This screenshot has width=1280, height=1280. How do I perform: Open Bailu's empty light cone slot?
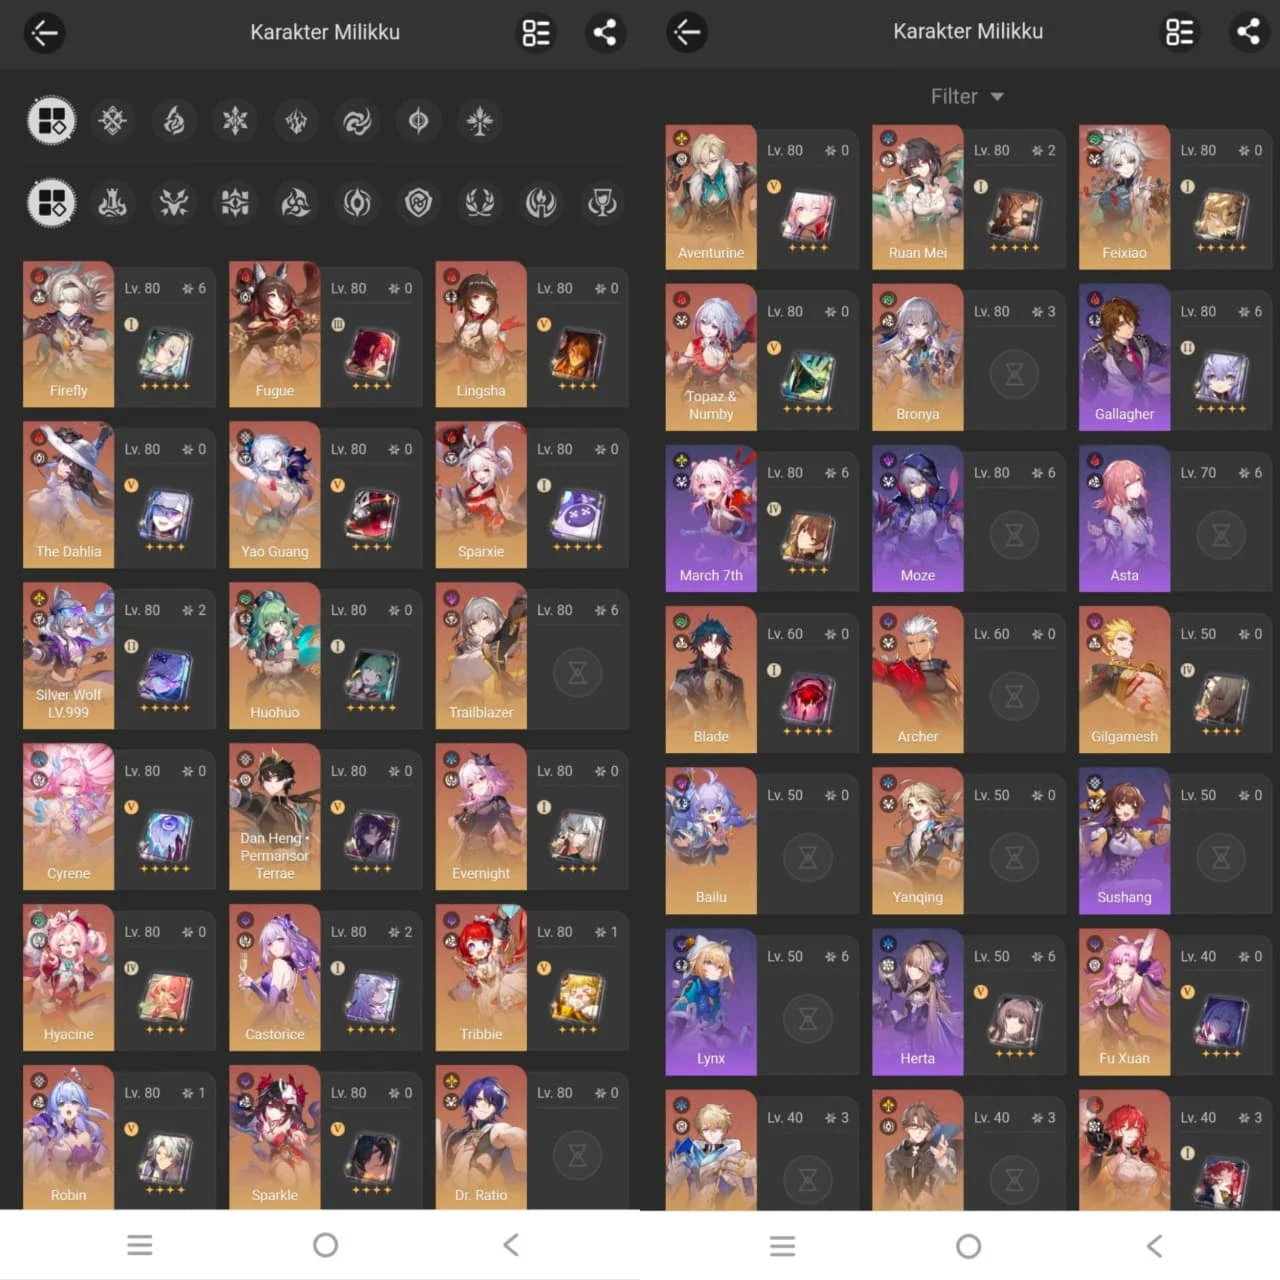[808, 857]
